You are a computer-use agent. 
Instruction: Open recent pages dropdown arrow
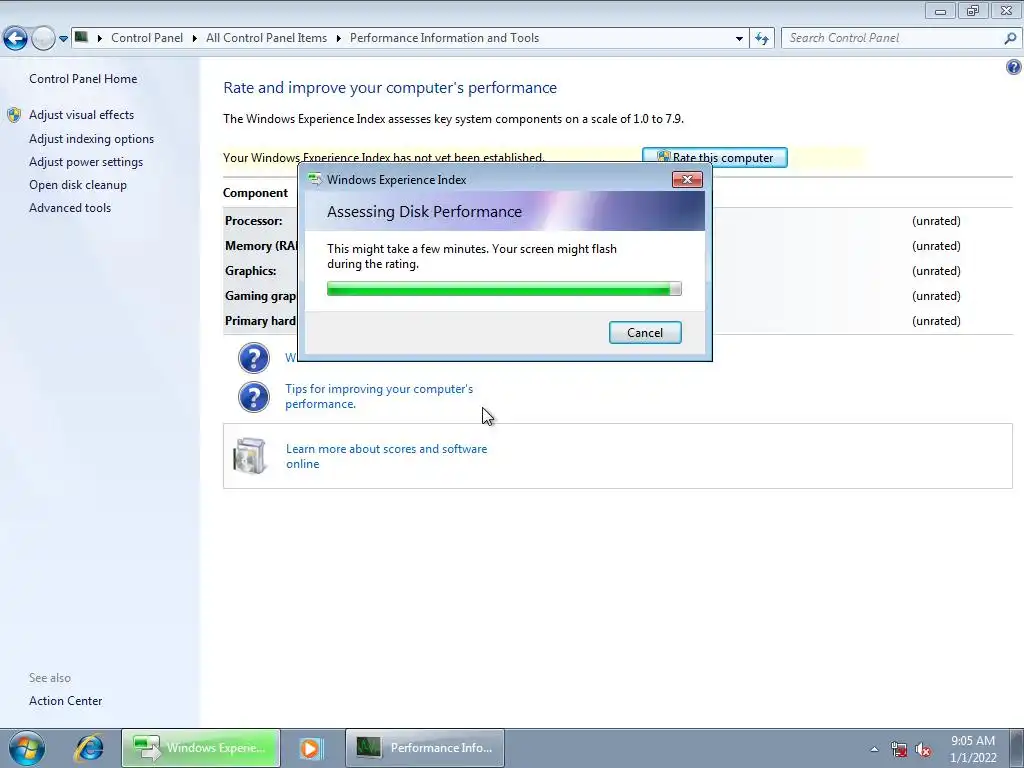(x=63, y=39)
